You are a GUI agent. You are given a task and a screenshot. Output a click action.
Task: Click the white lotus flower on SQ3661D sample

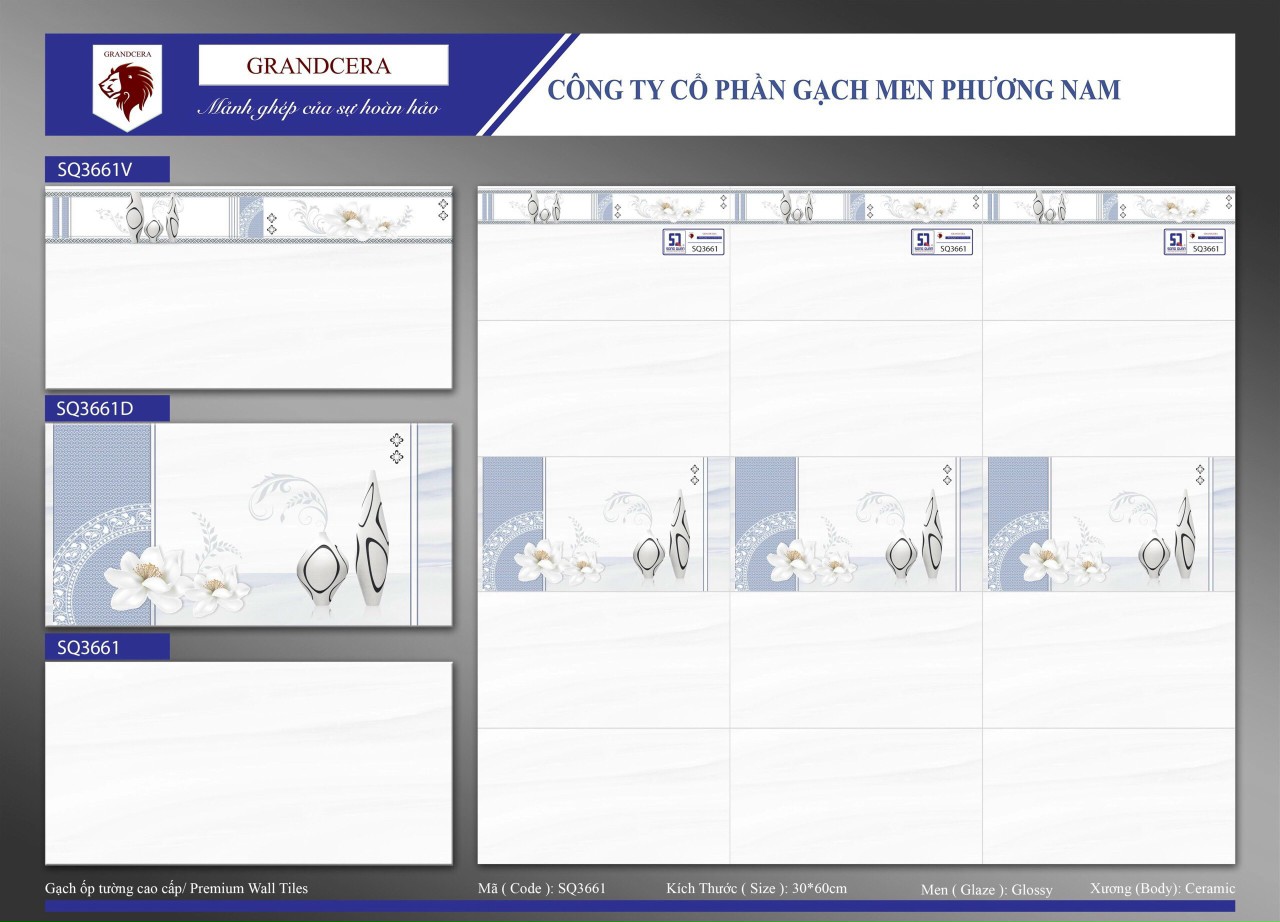point(141,575)
